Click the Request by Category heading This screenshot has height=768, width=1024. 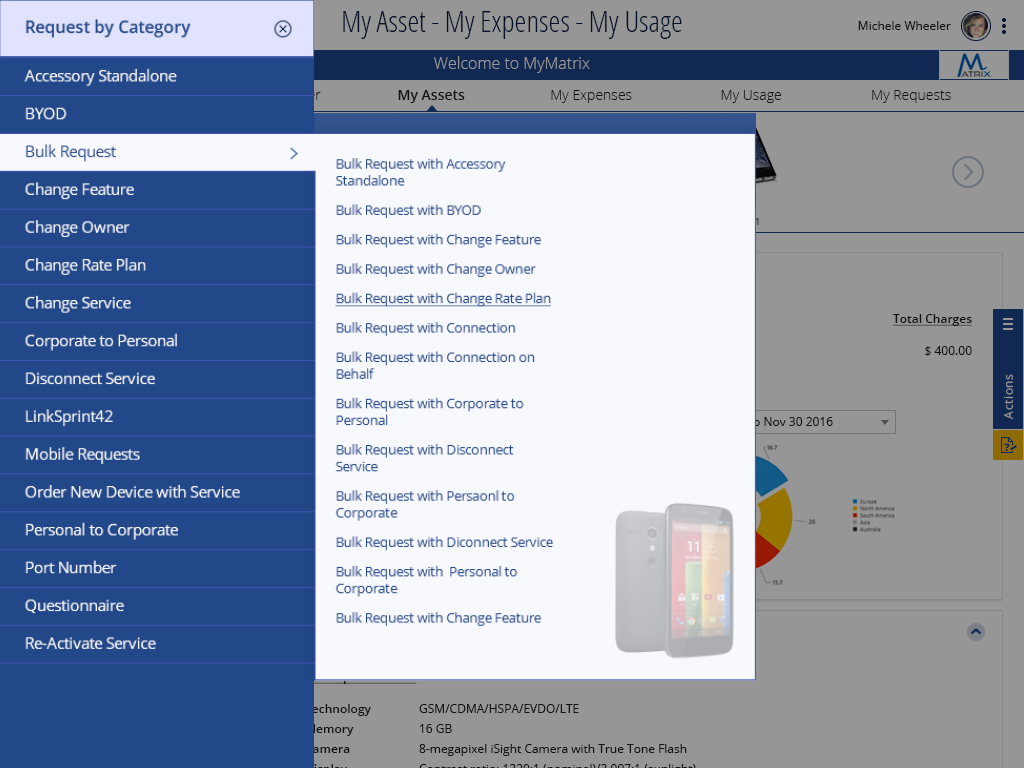tap(108, 27)
